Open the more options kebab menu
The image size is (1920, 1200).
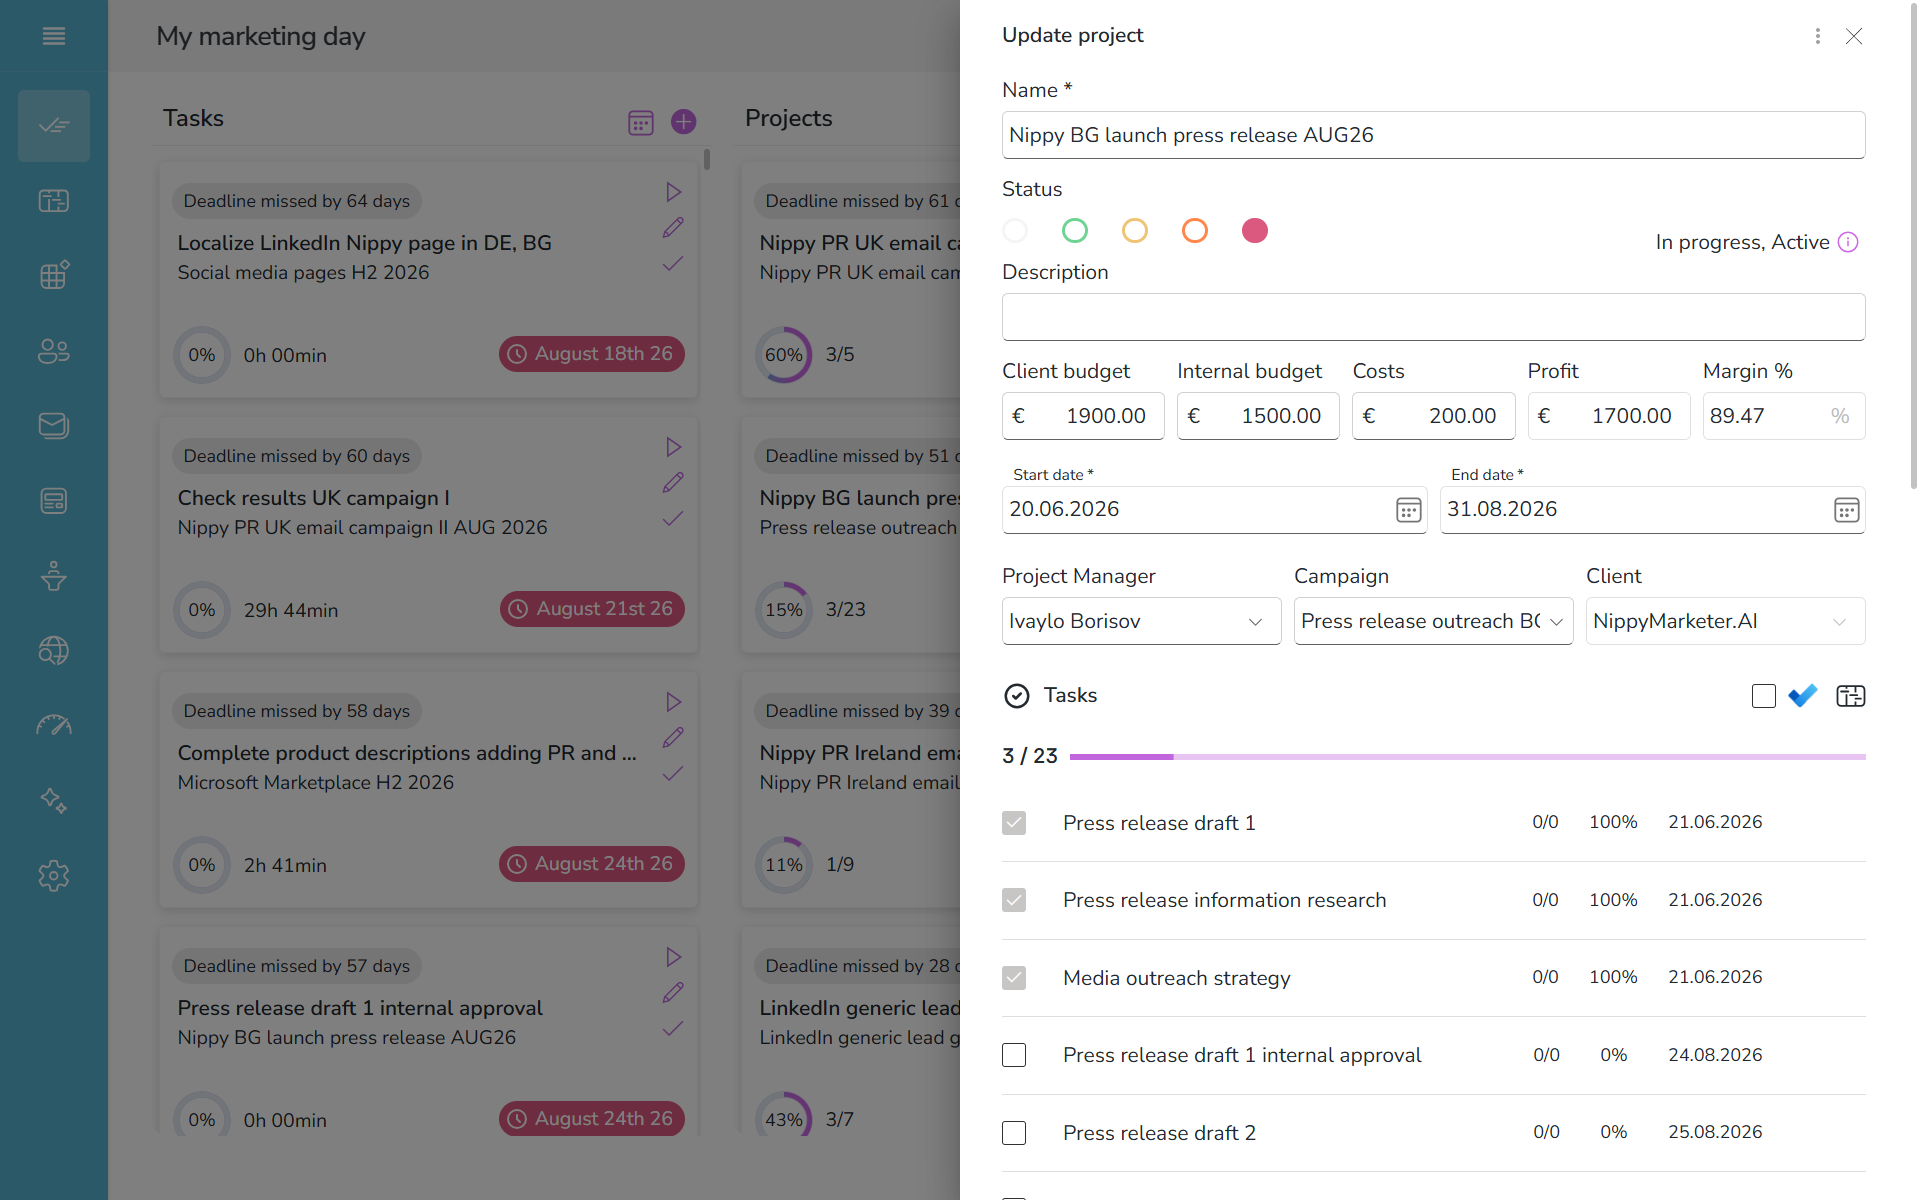point(1818,36)
